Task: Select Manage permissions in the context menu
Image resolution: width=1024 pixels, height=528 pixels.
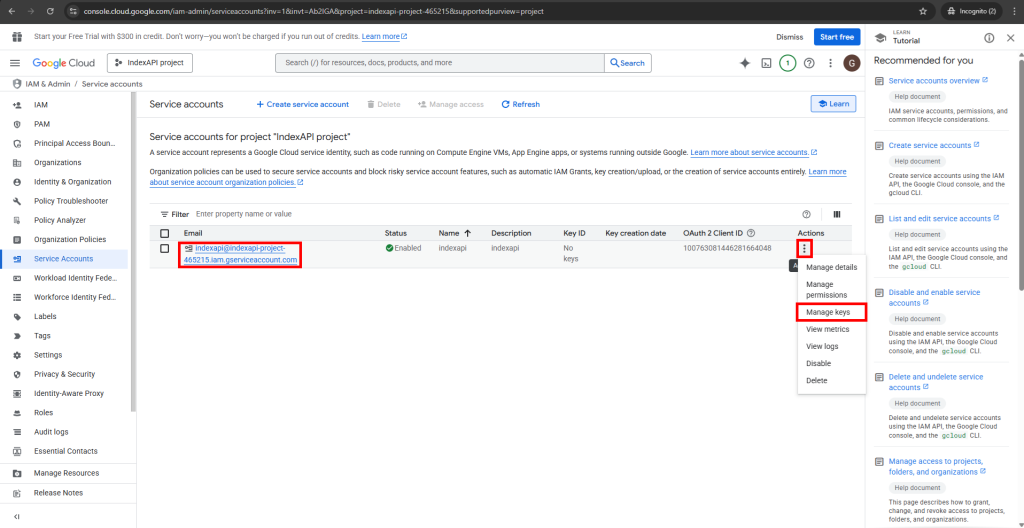Action: click(x=826, y=290)
